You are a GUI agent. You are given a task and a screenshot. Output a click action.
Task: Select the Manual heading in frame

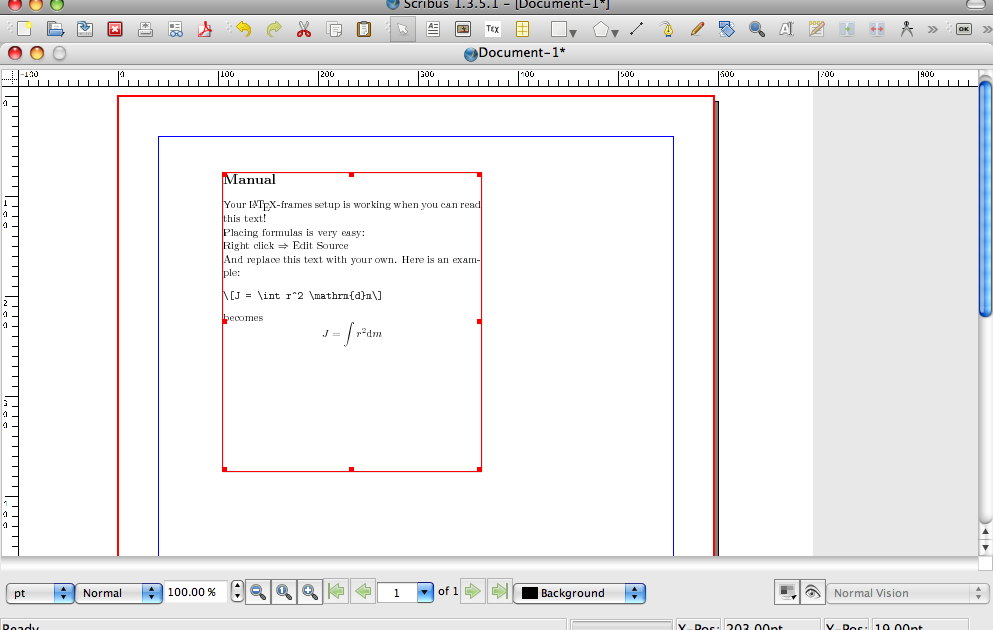250,180
